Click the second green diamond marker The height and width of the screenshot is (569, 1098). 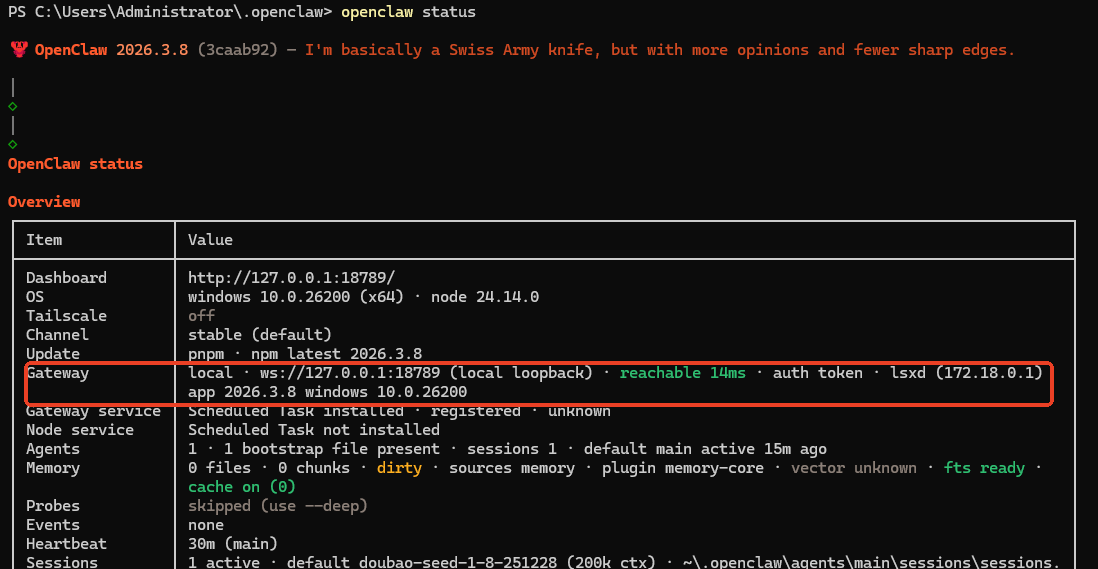12,144
